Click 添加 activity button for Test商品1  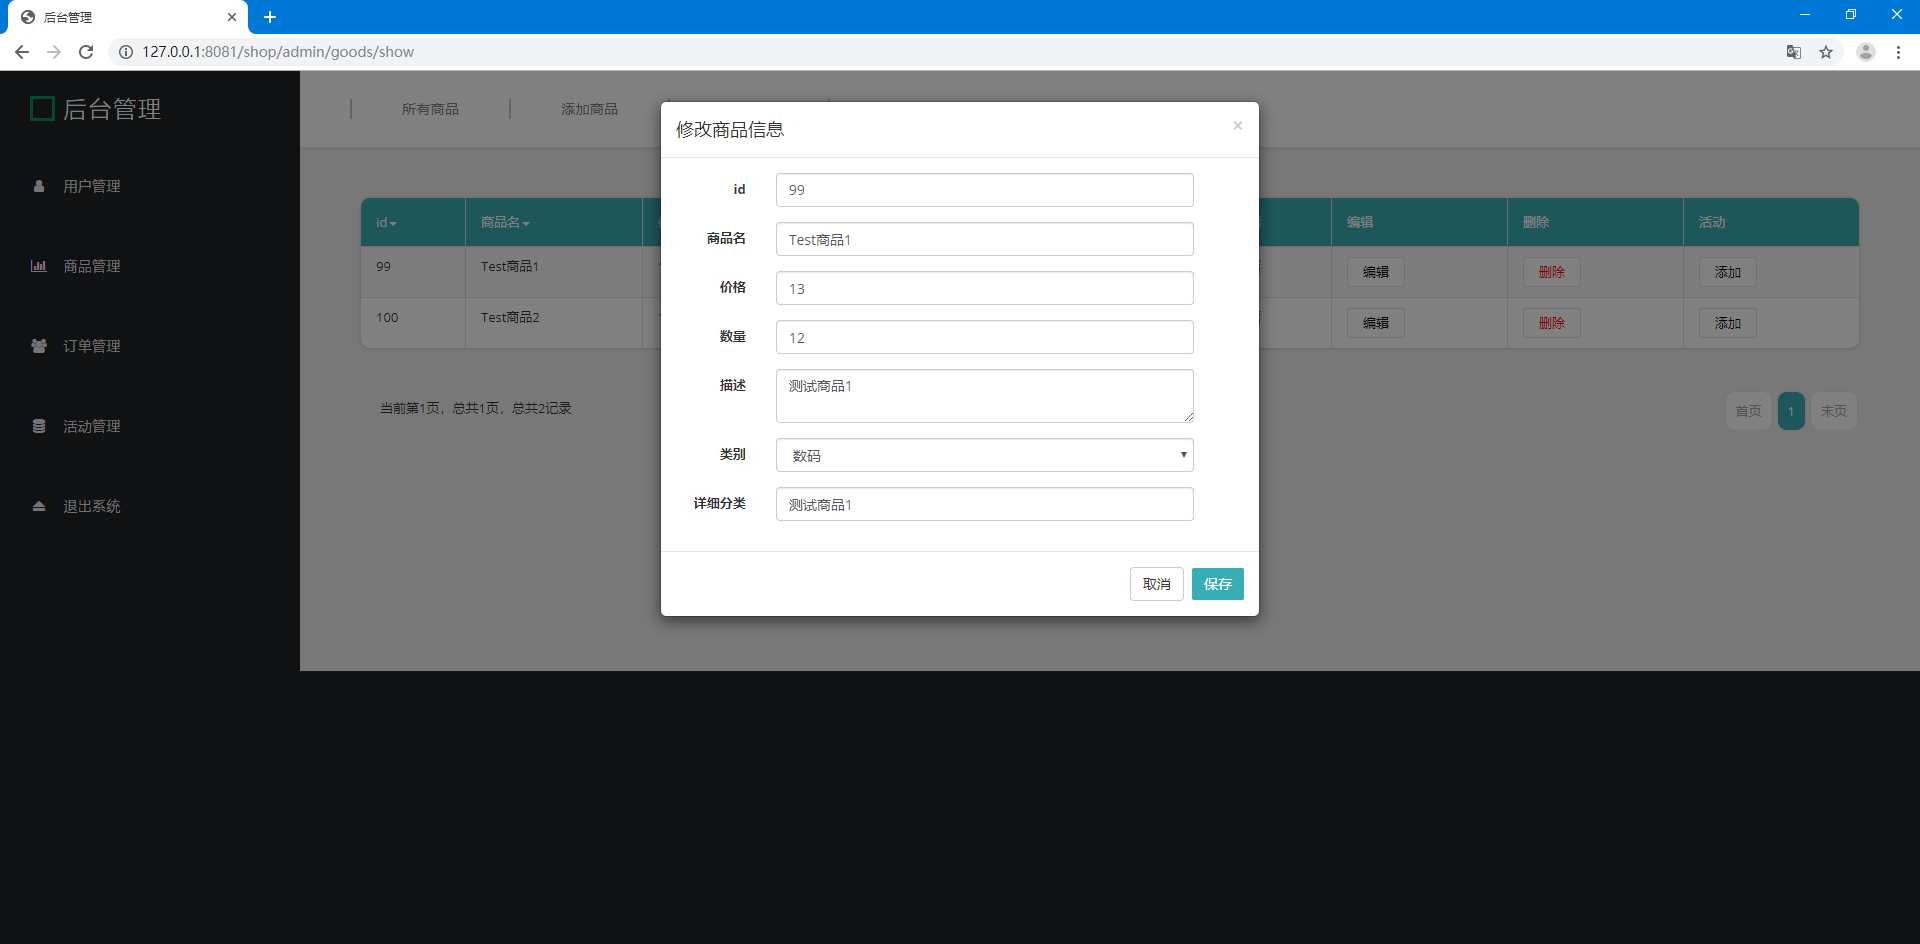[1728, 272]
